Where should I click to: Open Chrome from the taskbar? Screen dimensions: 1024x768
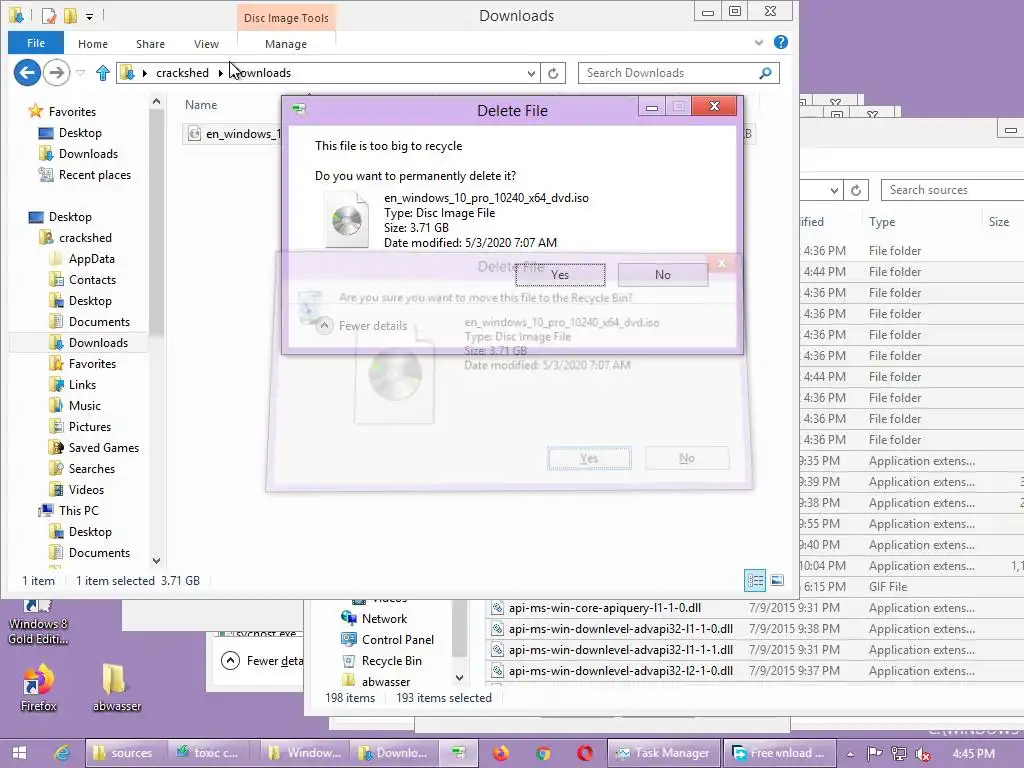[543, 753]
